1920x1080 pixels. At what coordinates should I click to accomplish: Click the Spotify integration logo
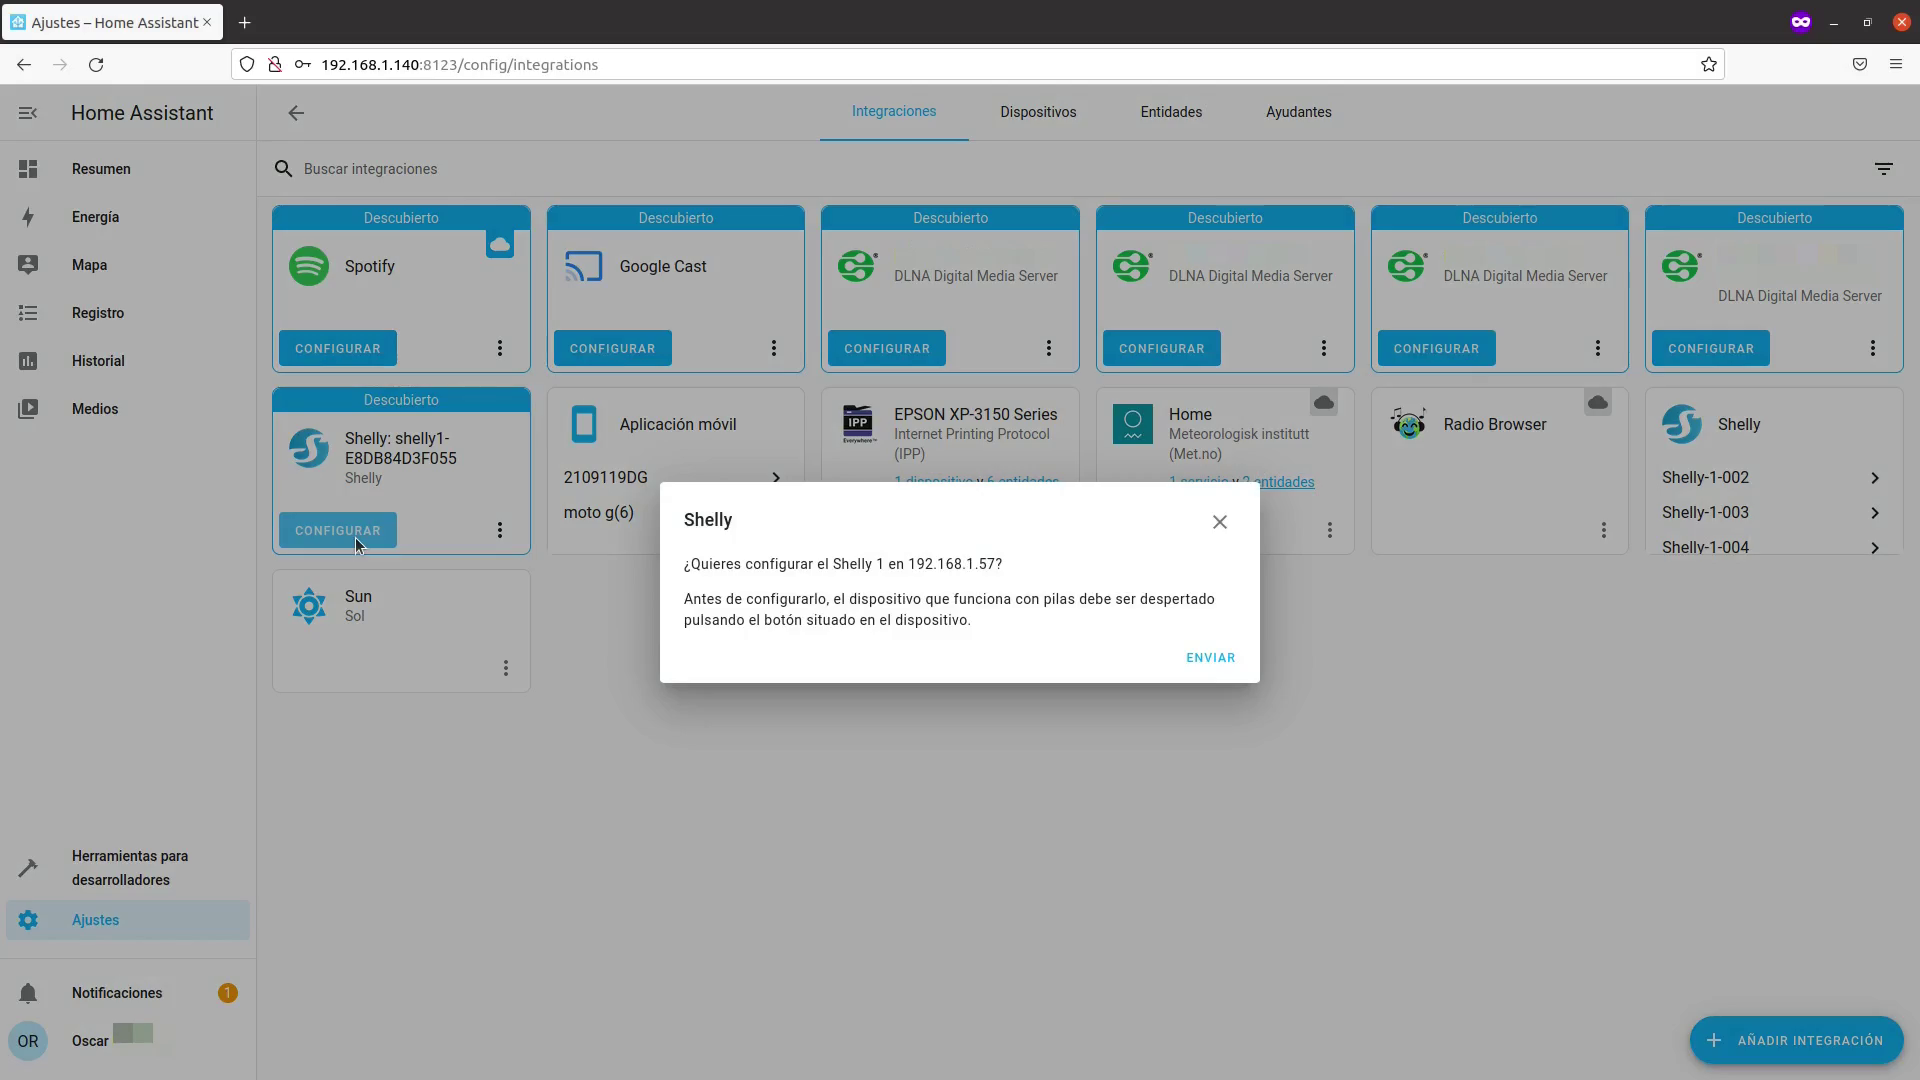click(309, 267)
